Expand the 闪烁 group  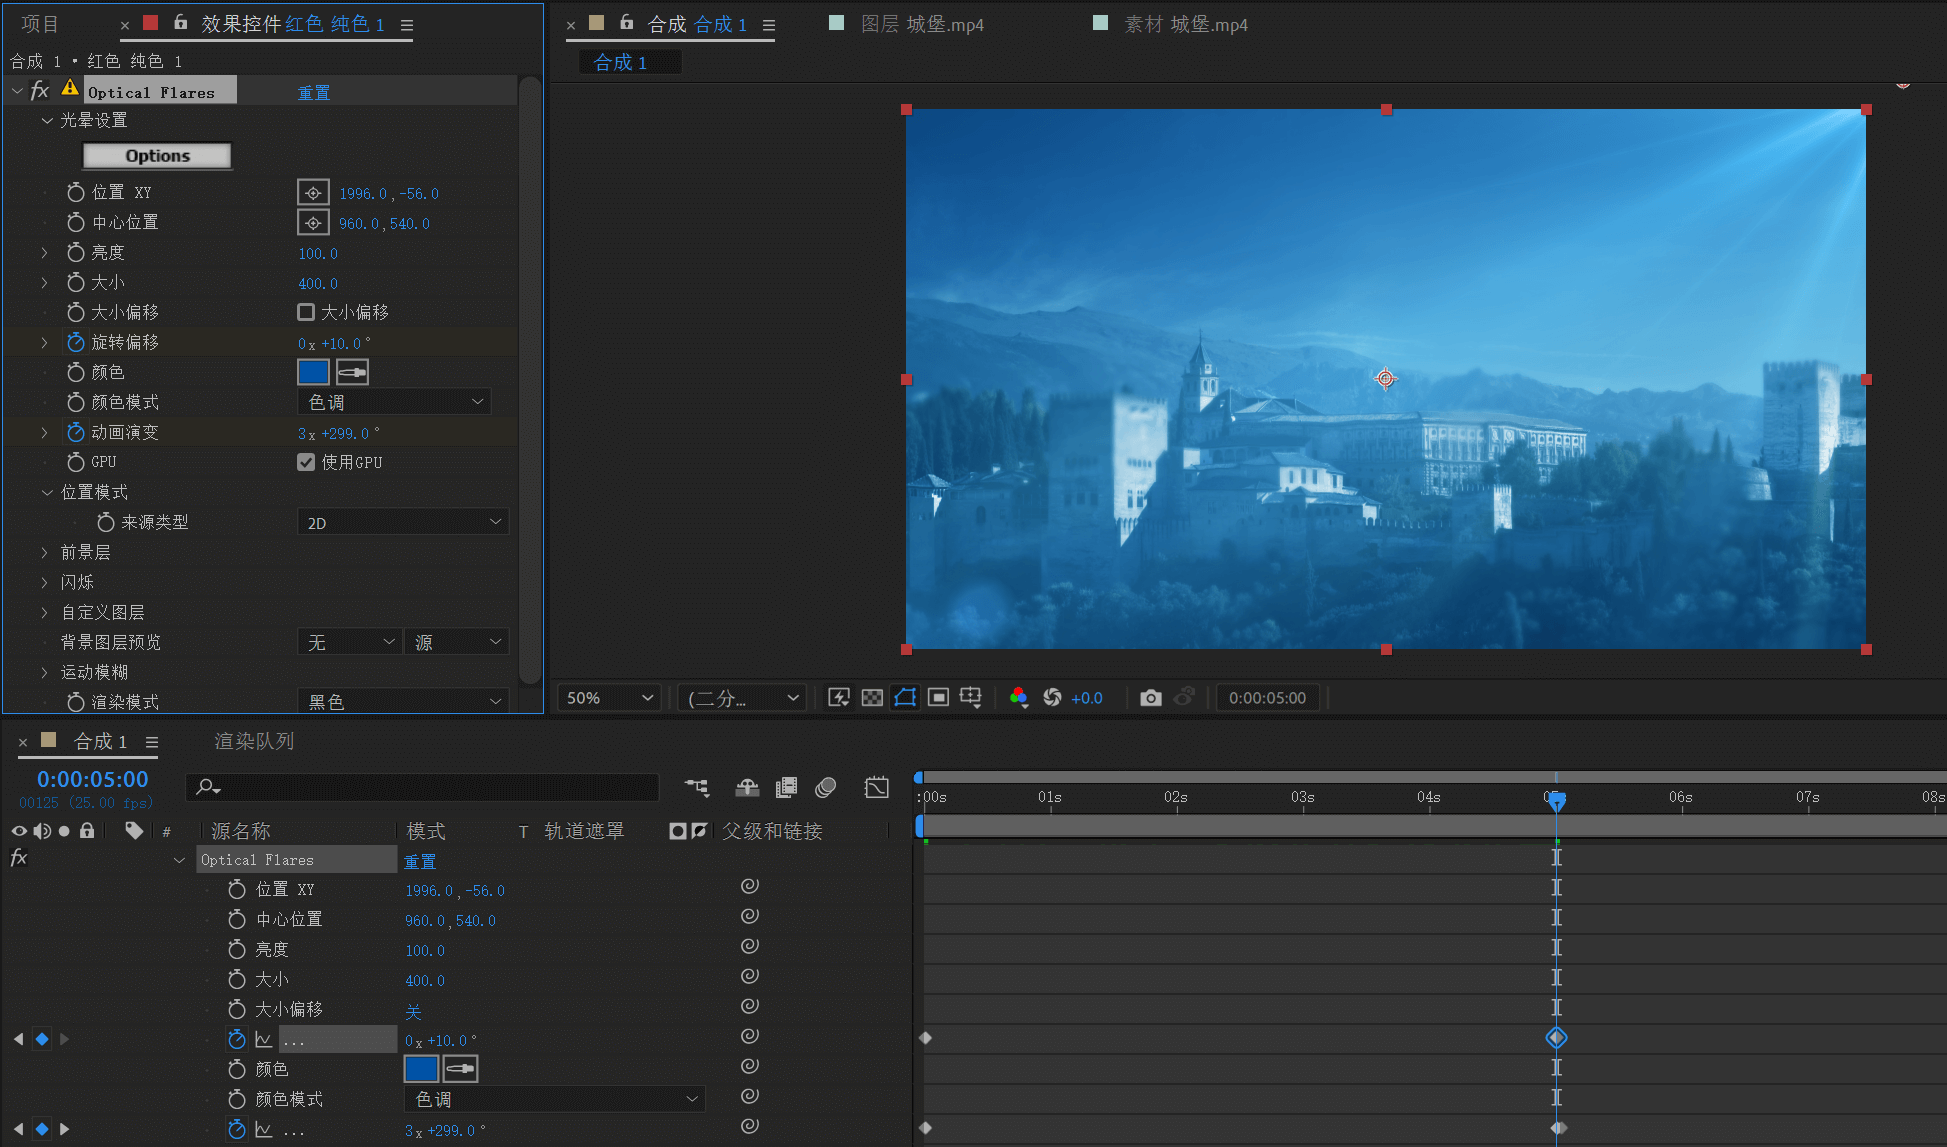tap(44, 582)
